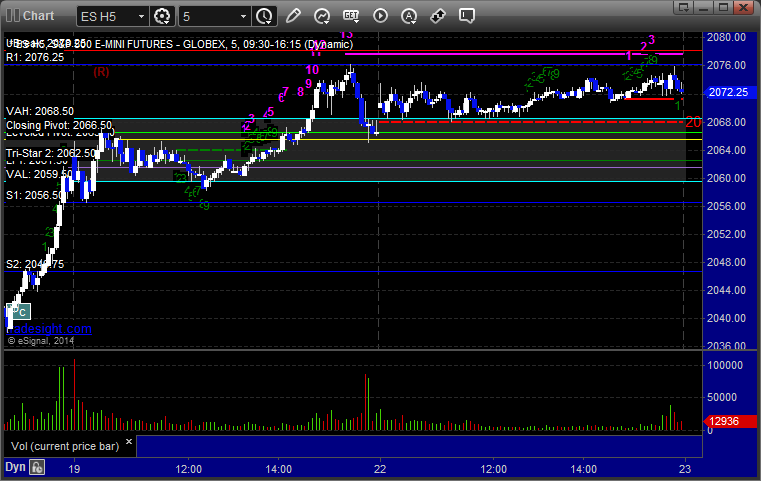Select the pencil drawing tool
The width and height of the screenshot is (761, 481).
(x=292, y=16)
